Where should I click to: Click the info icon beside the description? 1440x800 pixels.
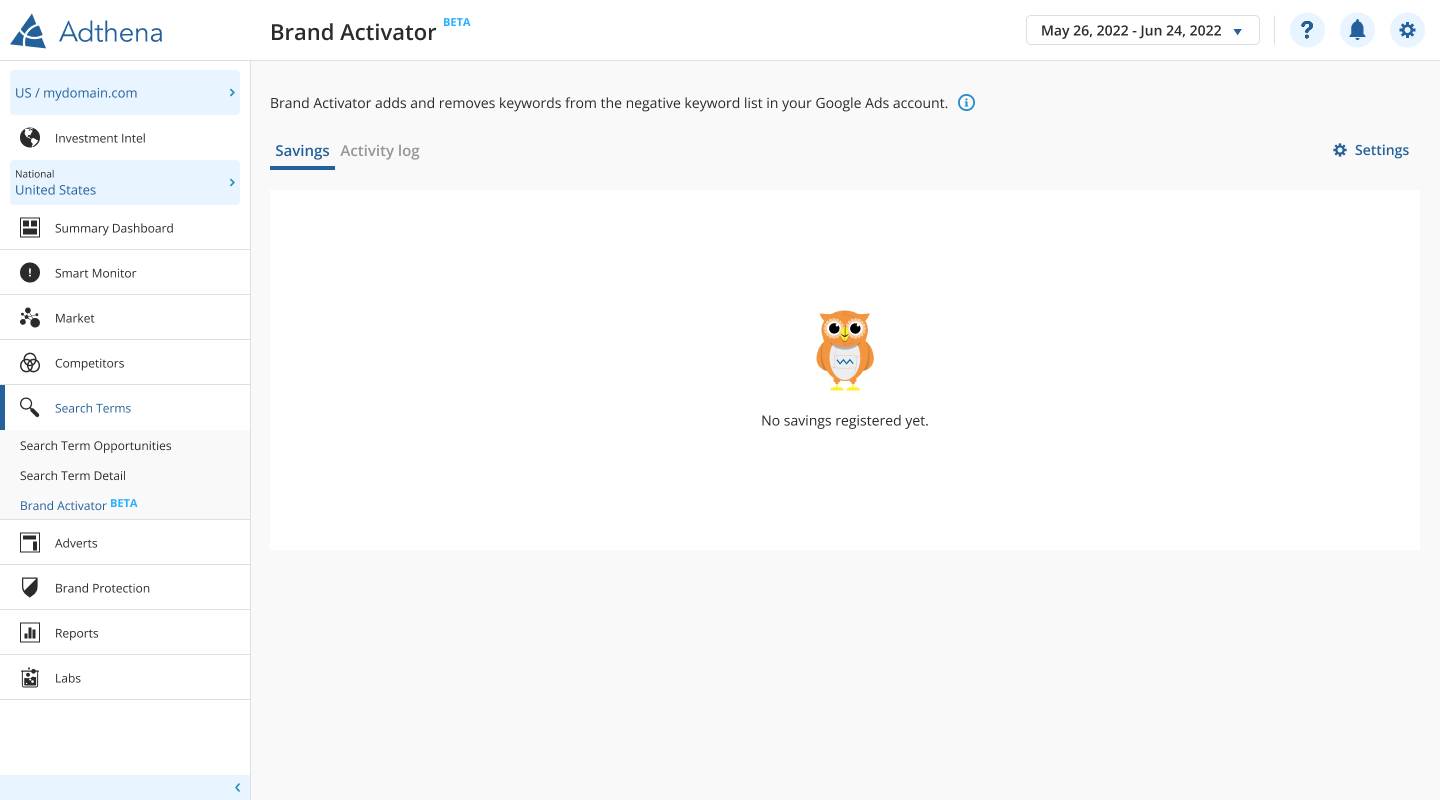(966, 103)
